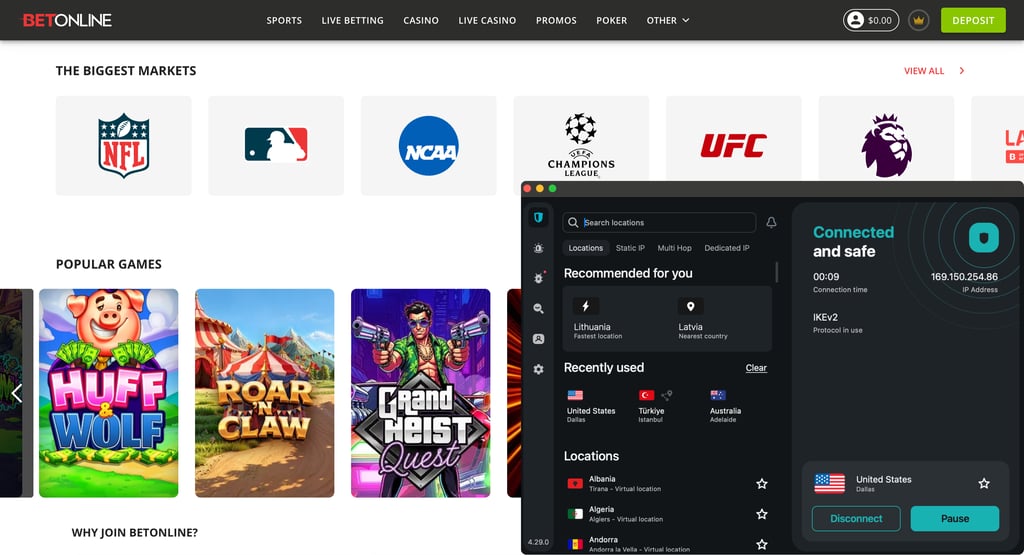Click the $0.00 account balance button
Image resolution: width=1024 pixels, height=555 pixels.
871,20
